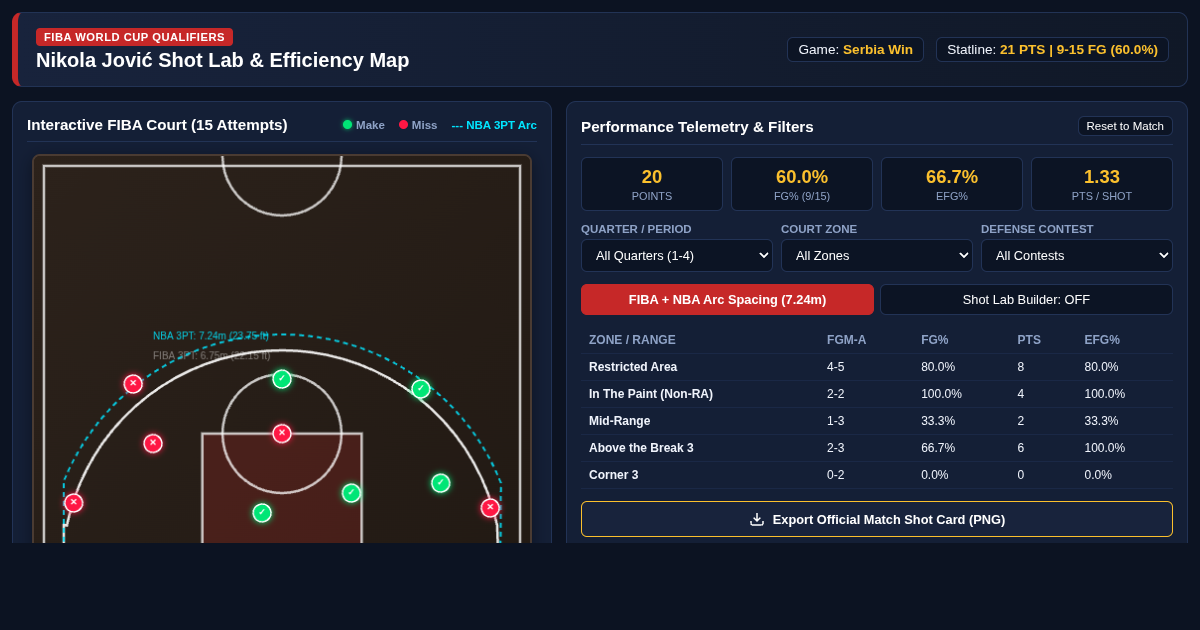This screenshot has width=1200, height=630.
Task: Select the Restricted Area row
Action: click(x=877, y=367)
